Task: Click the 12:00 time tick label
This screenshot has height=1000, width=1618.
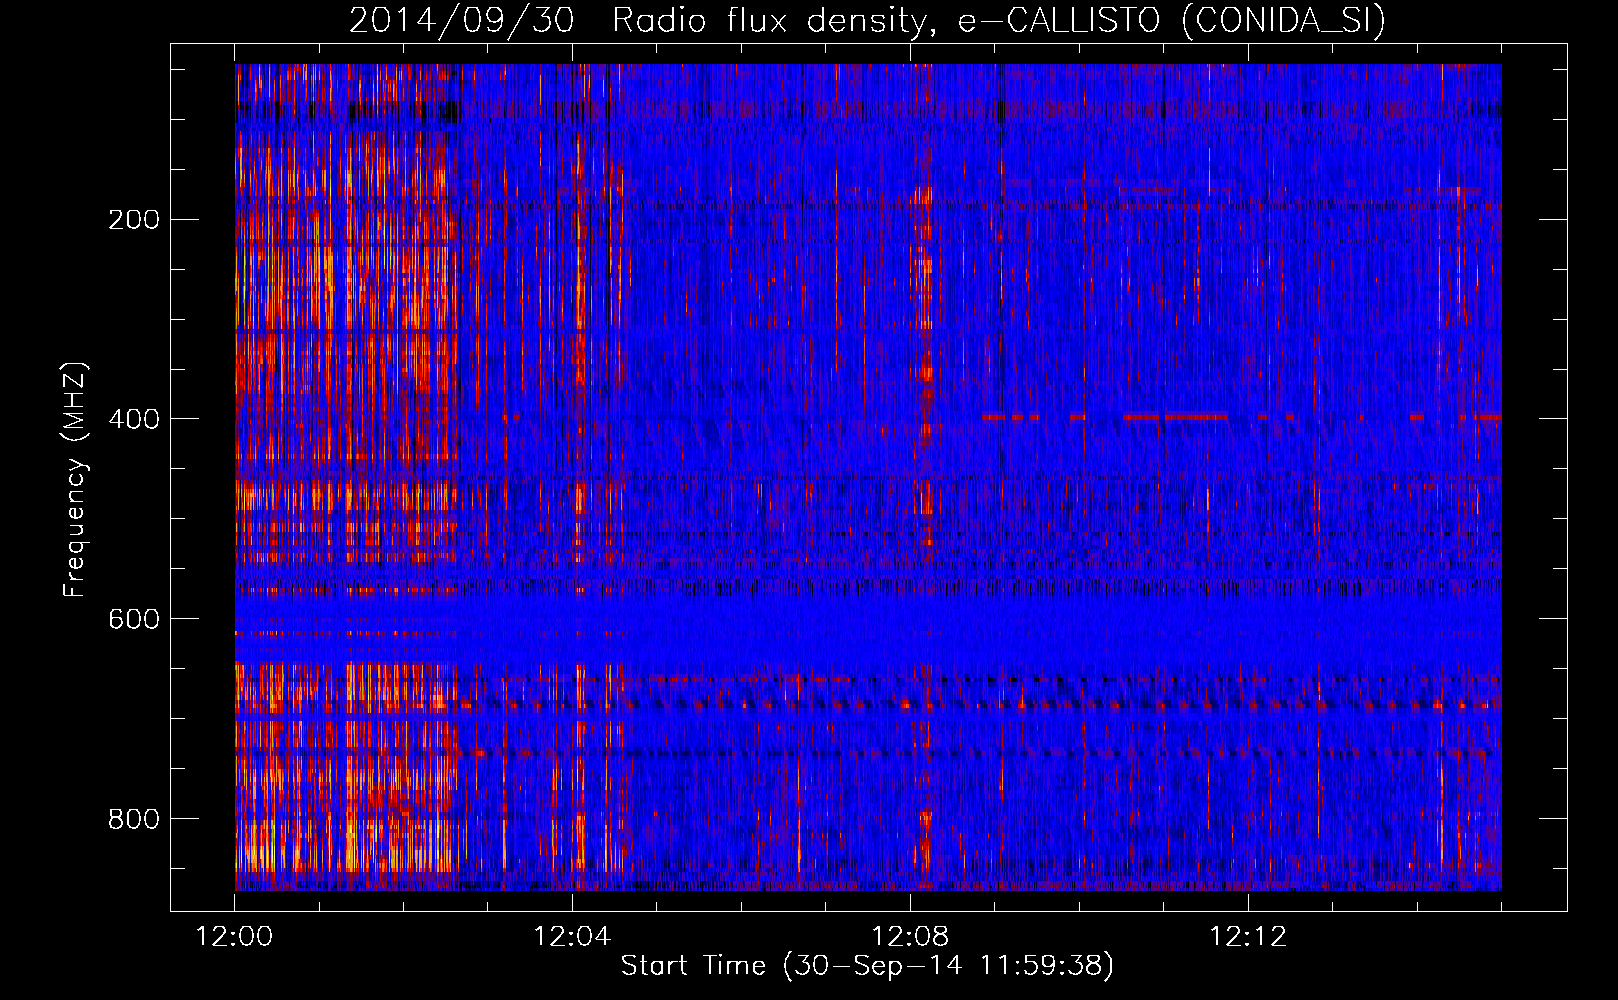Action: point(235,937)
